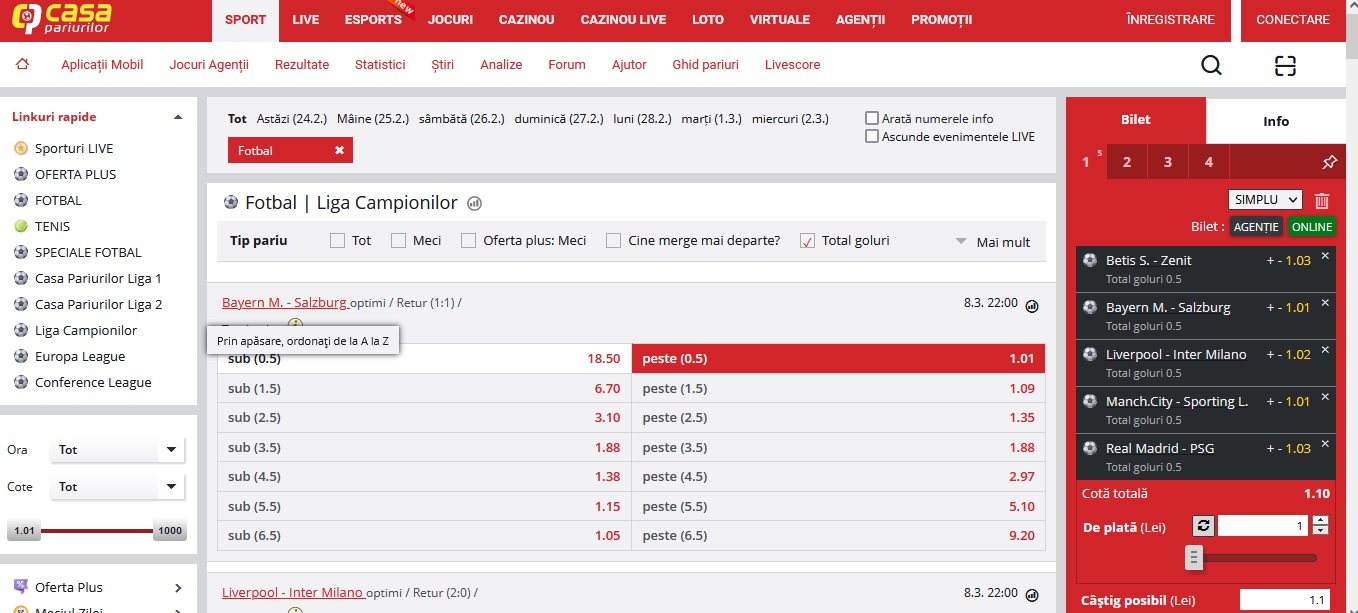The image size is (1358, 613).
Task: Expand Oferta Plus in the lower sidebar
Action: pos(178,587)
